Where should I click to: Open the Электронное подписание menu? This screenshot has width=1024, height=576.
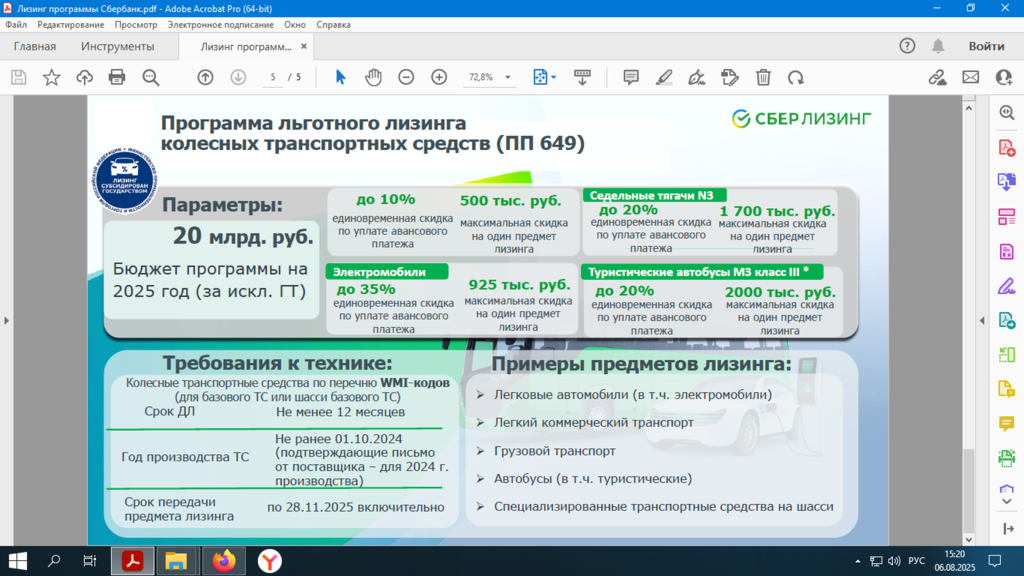click(221, 25)
